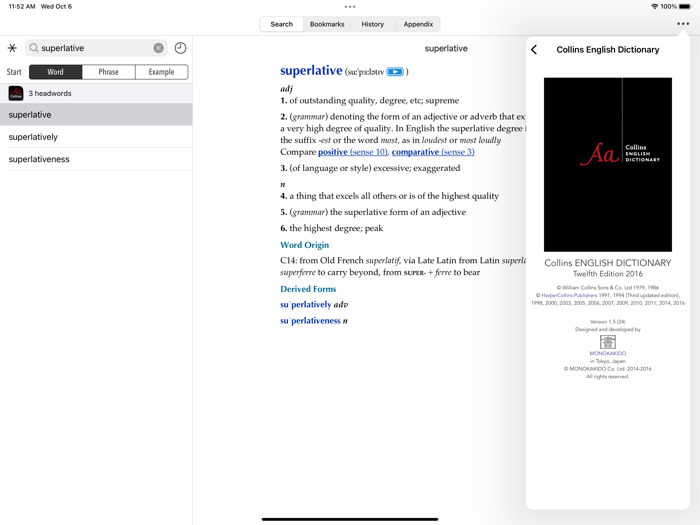Tap the Start search-position label

14,72
